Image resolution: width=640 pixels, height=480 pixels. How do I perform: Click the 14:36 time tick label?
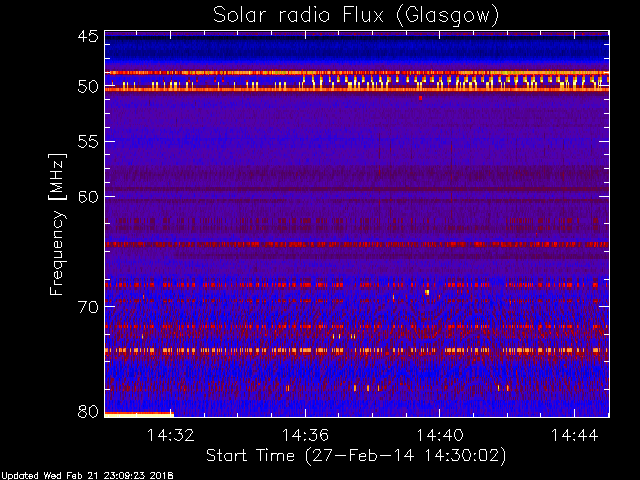click(305, 435)
